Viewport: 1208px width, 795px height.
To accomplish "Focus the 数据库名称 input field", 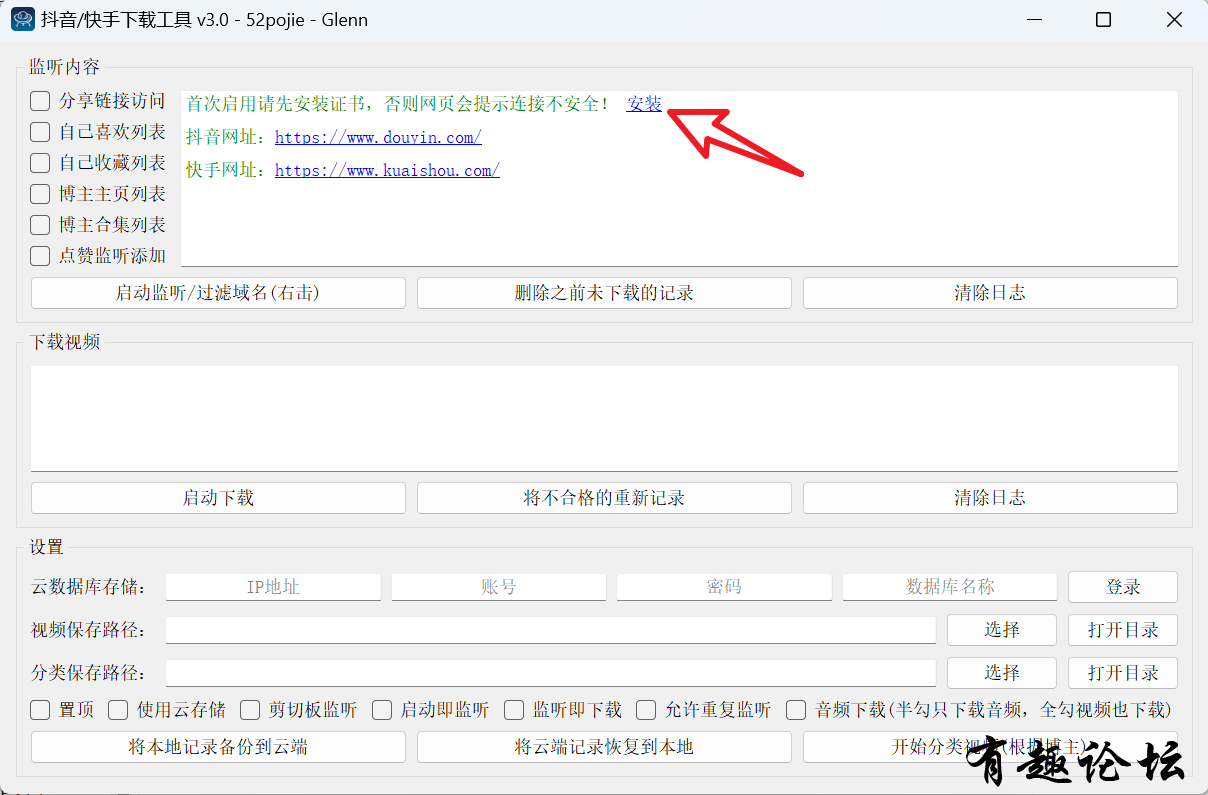I will (950, 587).
